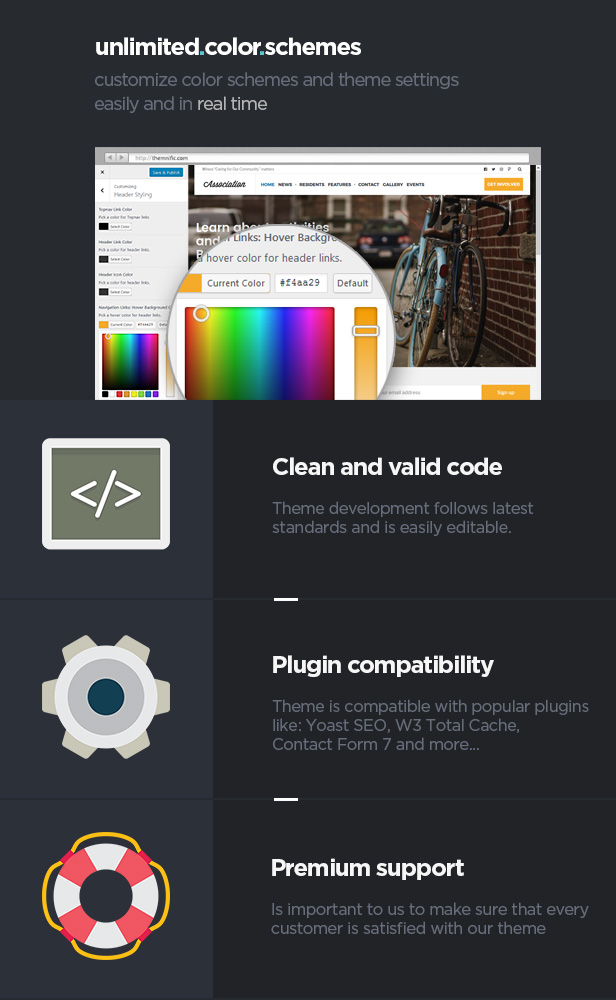Click the code brackets monitor icon
Screen dimensions: 616x1000
pyautogui.click(x=106, y=493)
